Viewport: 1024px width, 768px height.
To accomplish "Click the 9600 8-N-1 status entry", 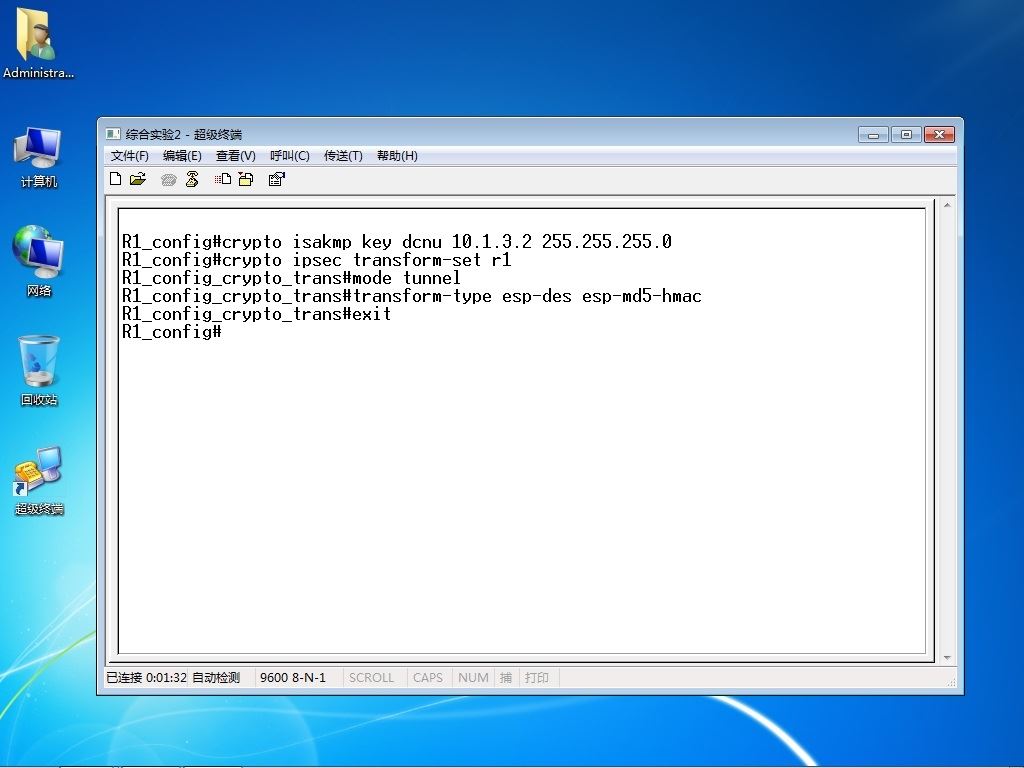I will coord(293,677).
